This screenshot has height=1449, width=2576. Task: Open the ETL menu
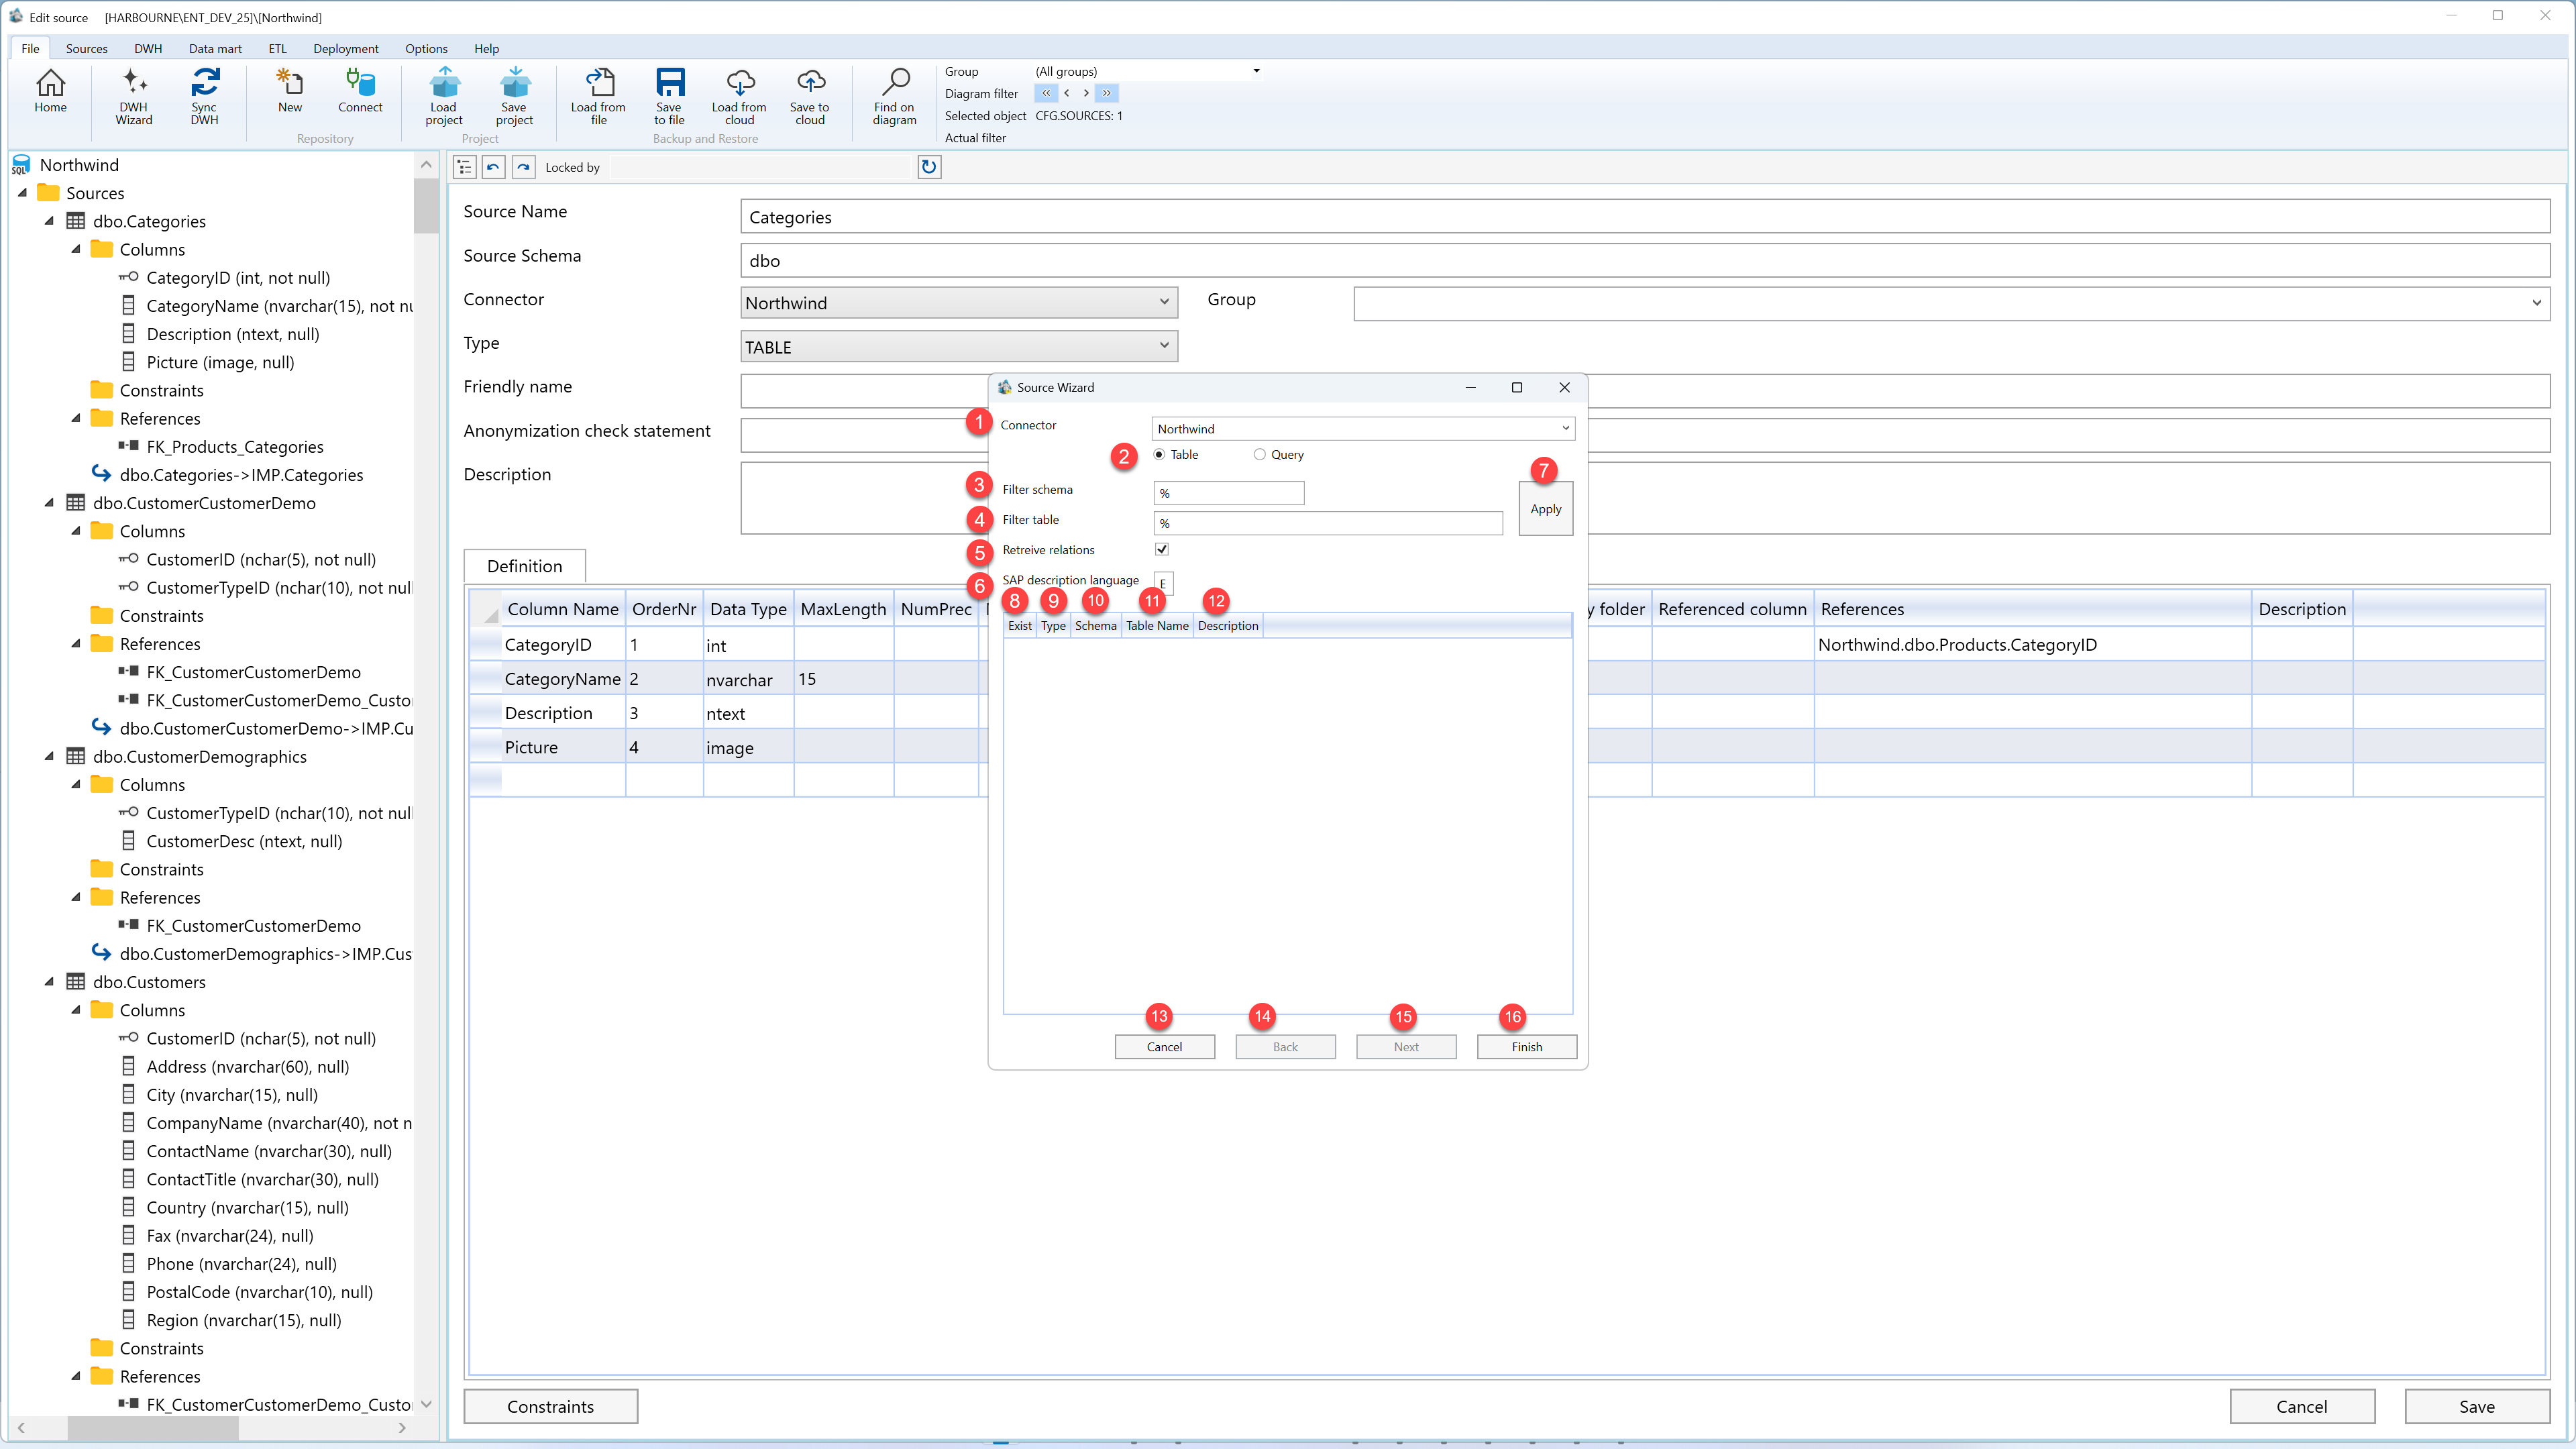point(277,48)
